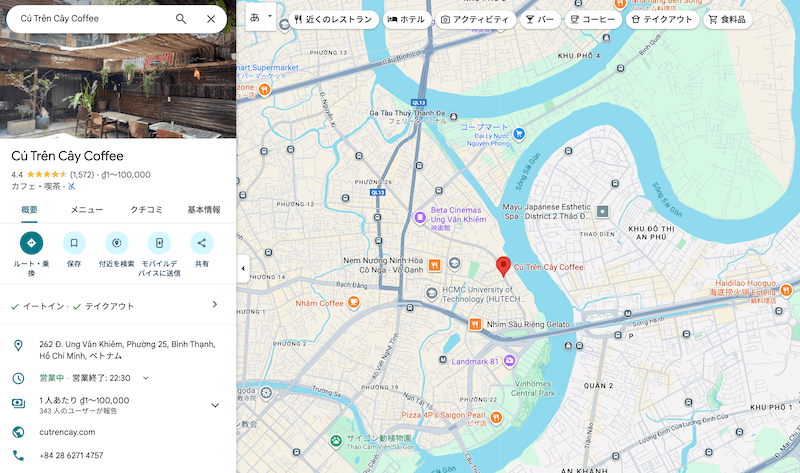This screenshot has width=800, height=473.
Task: Click the search nearby (付近を検索) icon
Action: [117, 243]
